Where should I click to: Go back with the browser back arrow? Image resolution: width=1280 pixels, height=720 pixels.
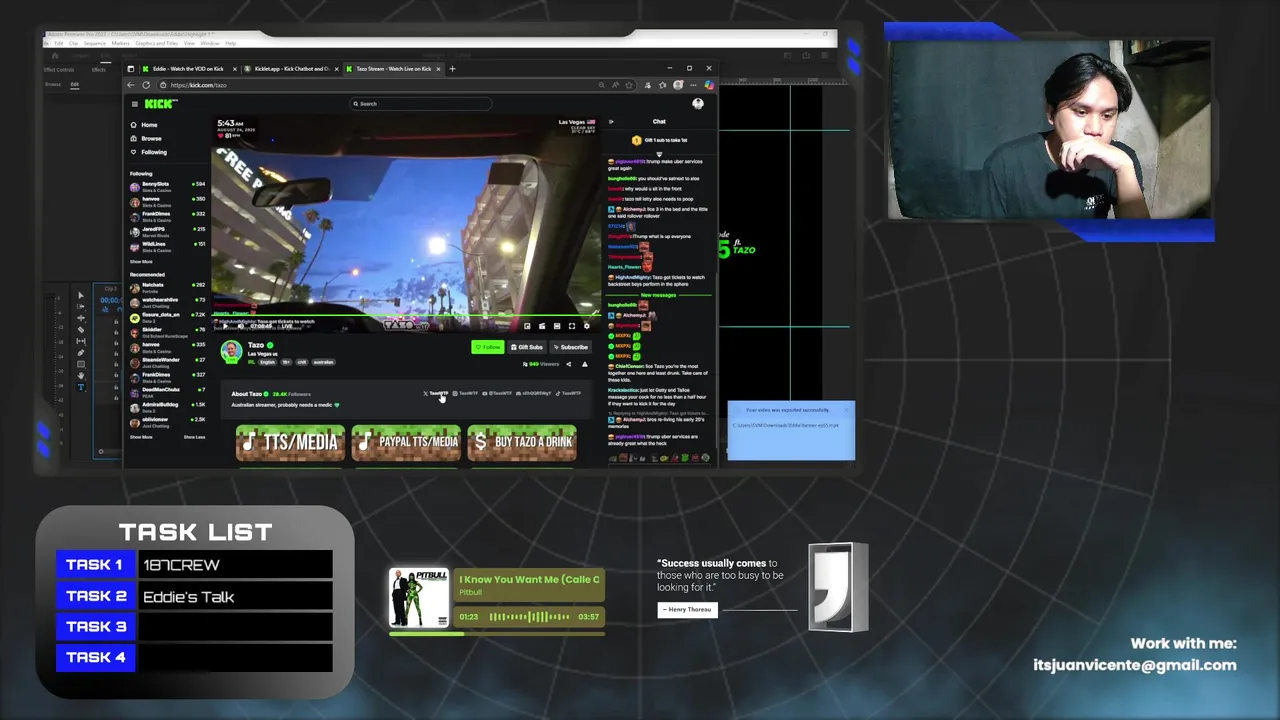[131, 85]
